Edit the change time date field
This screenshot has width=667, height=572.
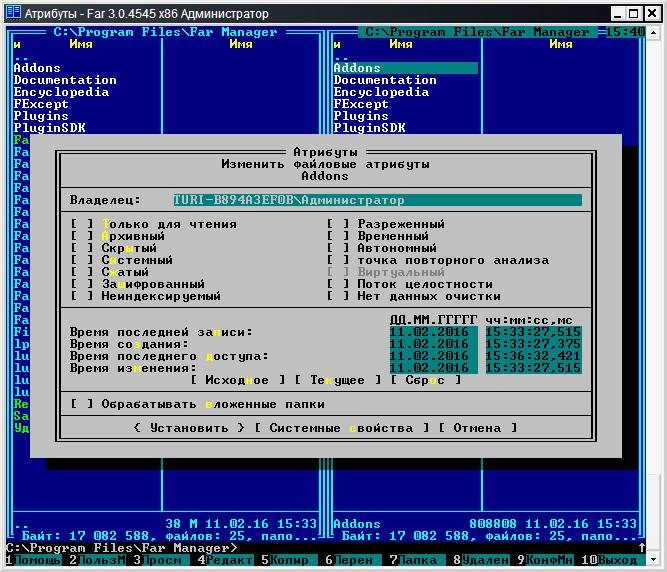[x=433, y=368]
